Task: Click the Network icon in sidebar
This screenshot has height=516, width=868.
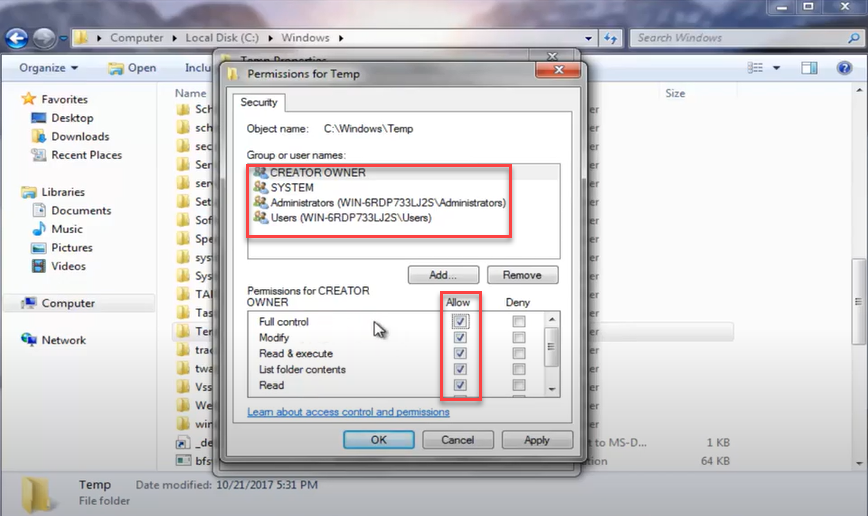Action: click(x=29, y=339)
